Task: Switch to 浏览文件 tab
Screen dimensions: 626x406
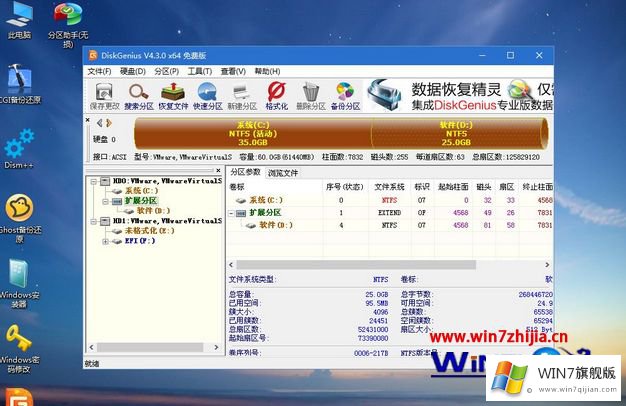Action: [x=283, y=173]
